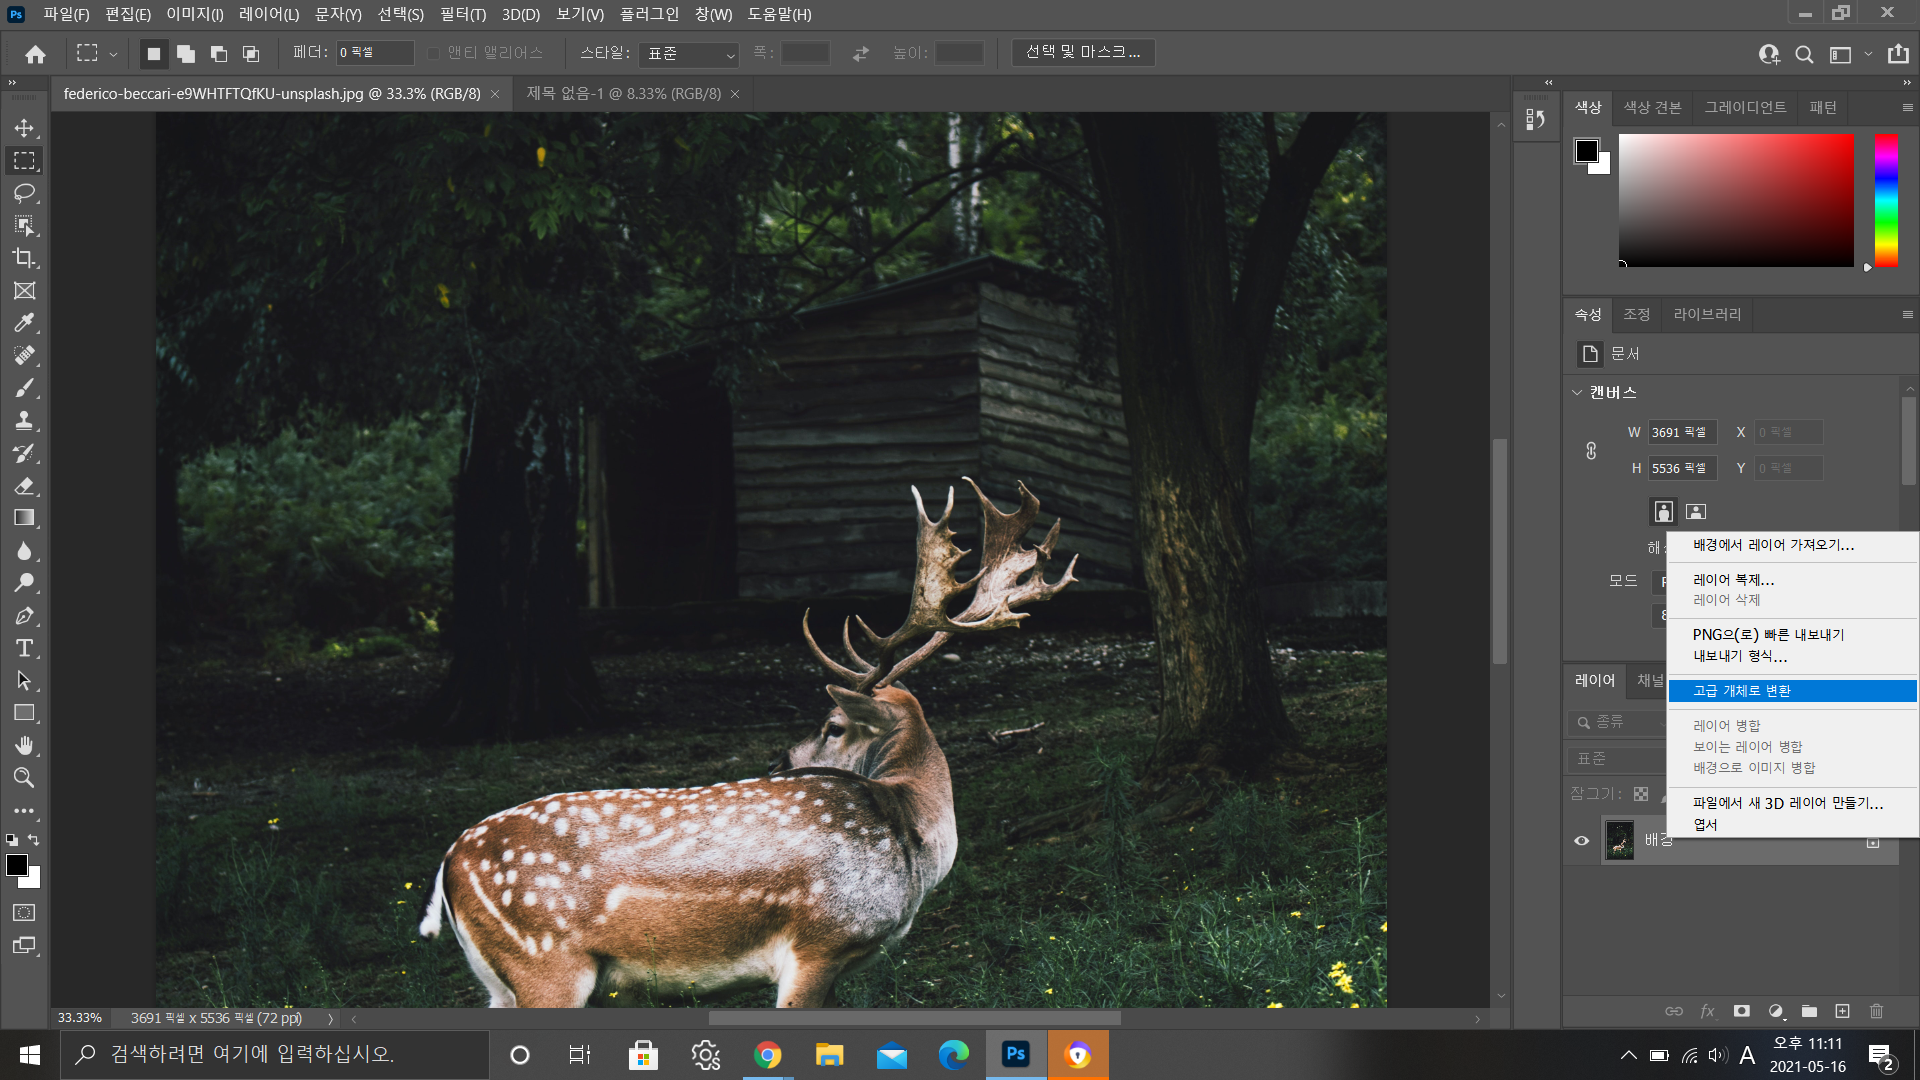Click the delete layer trash icon
The width and height of the screenshot is (1920, 1080).
tap(1876, 1011)
